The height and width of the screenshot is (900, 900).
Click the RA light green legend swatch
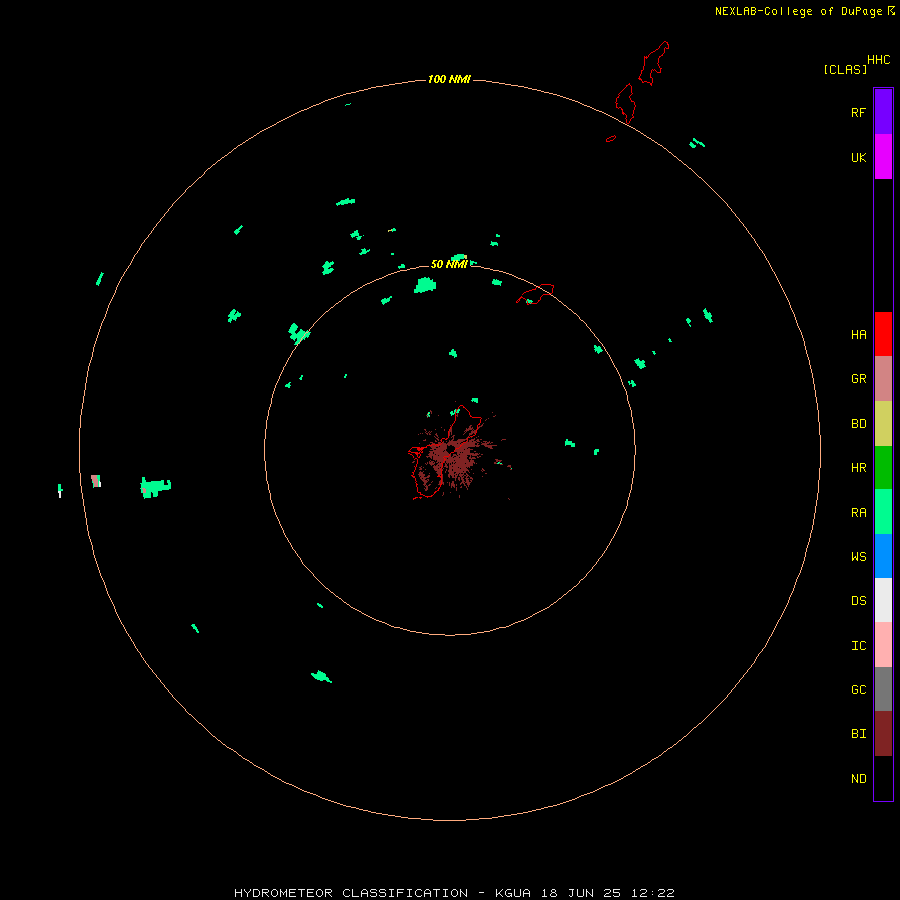point(883,512)
